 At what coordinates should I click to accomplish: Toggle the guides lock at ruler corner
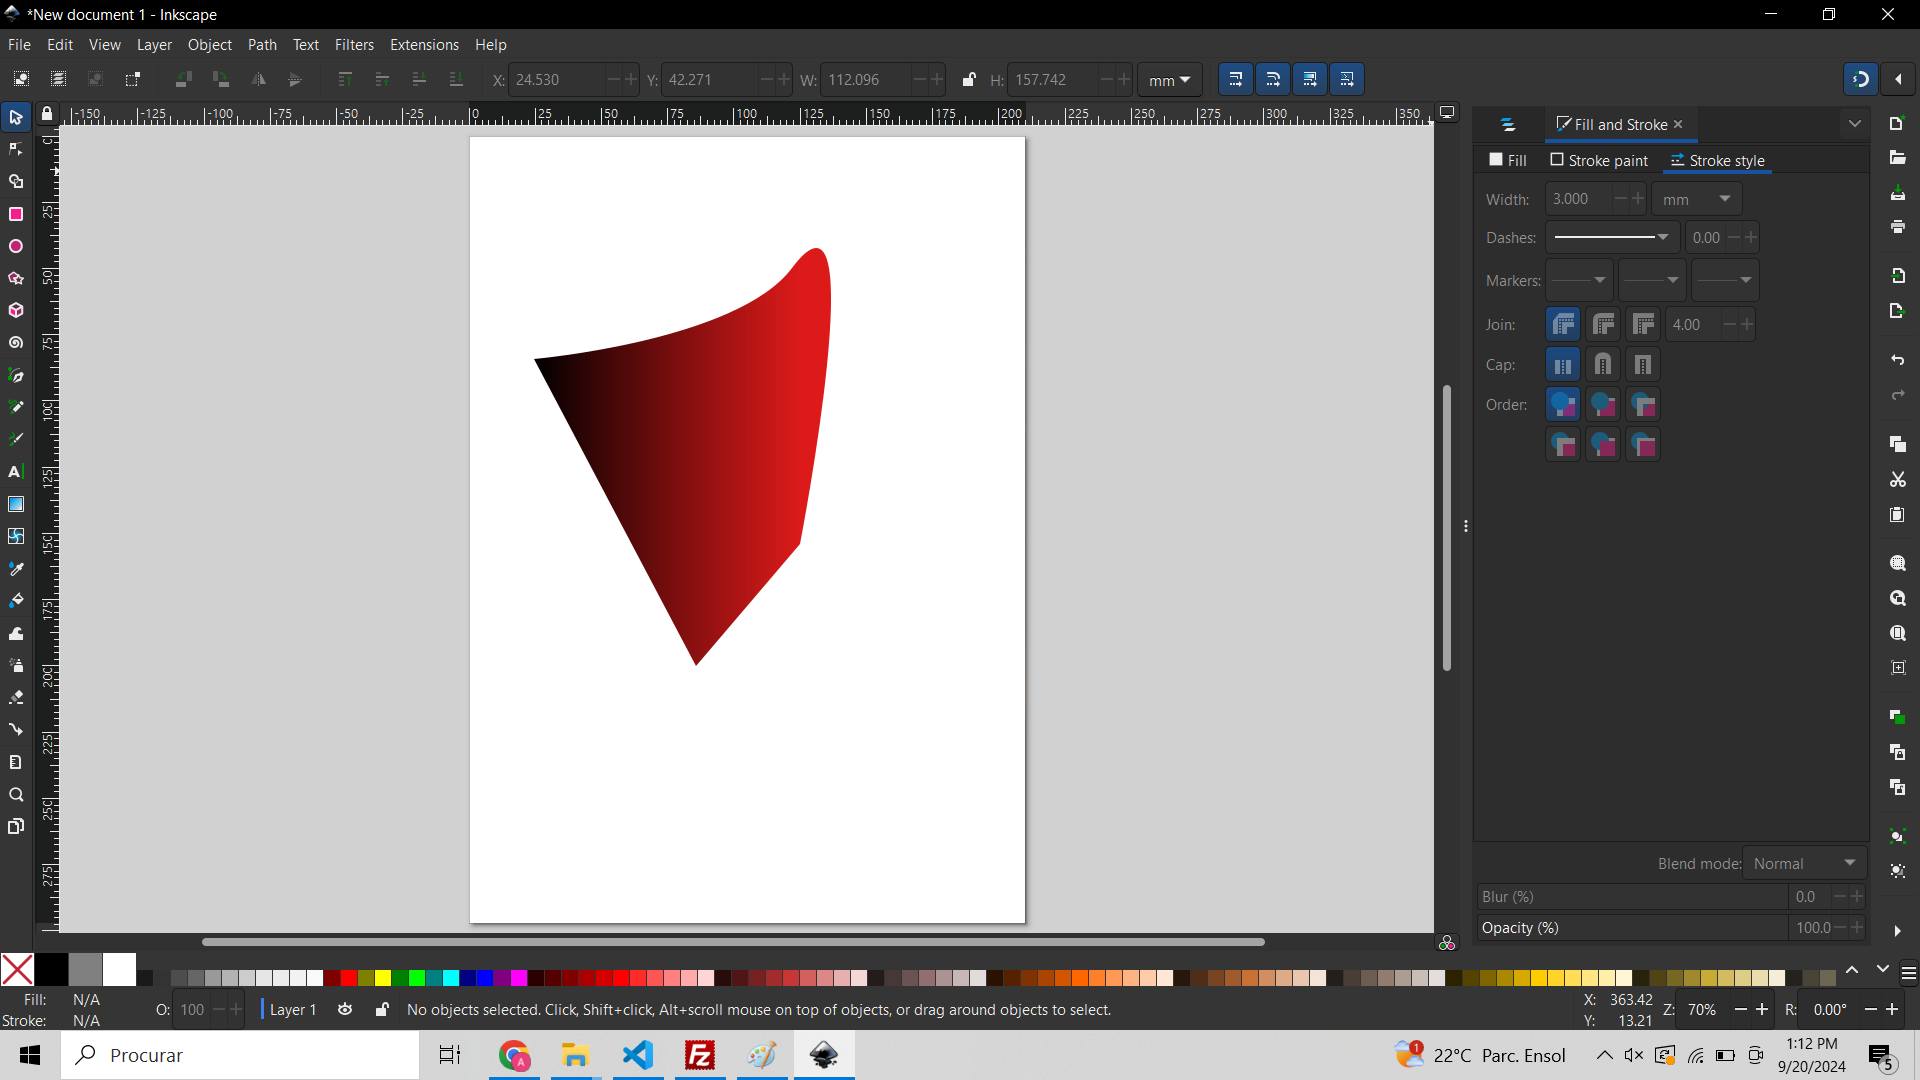pos(47,114)
